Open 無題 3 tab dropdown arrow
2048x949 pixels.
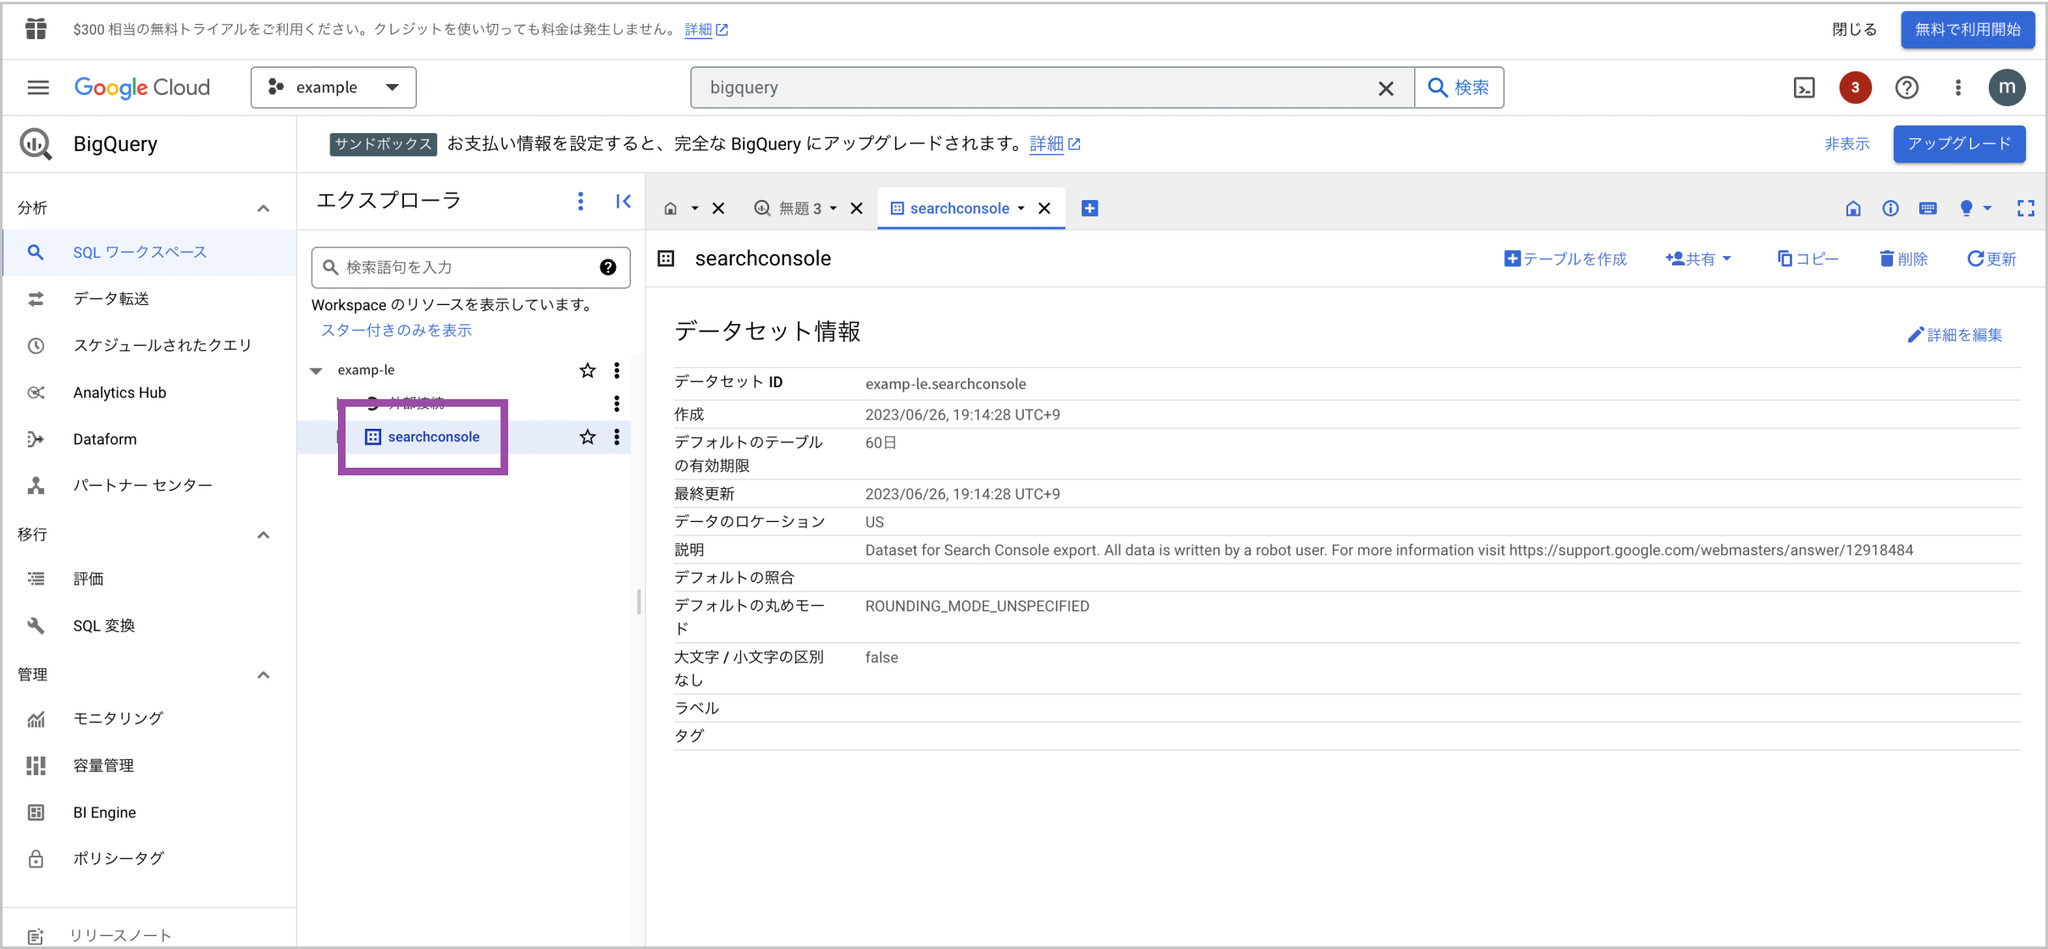pos(833,208)
